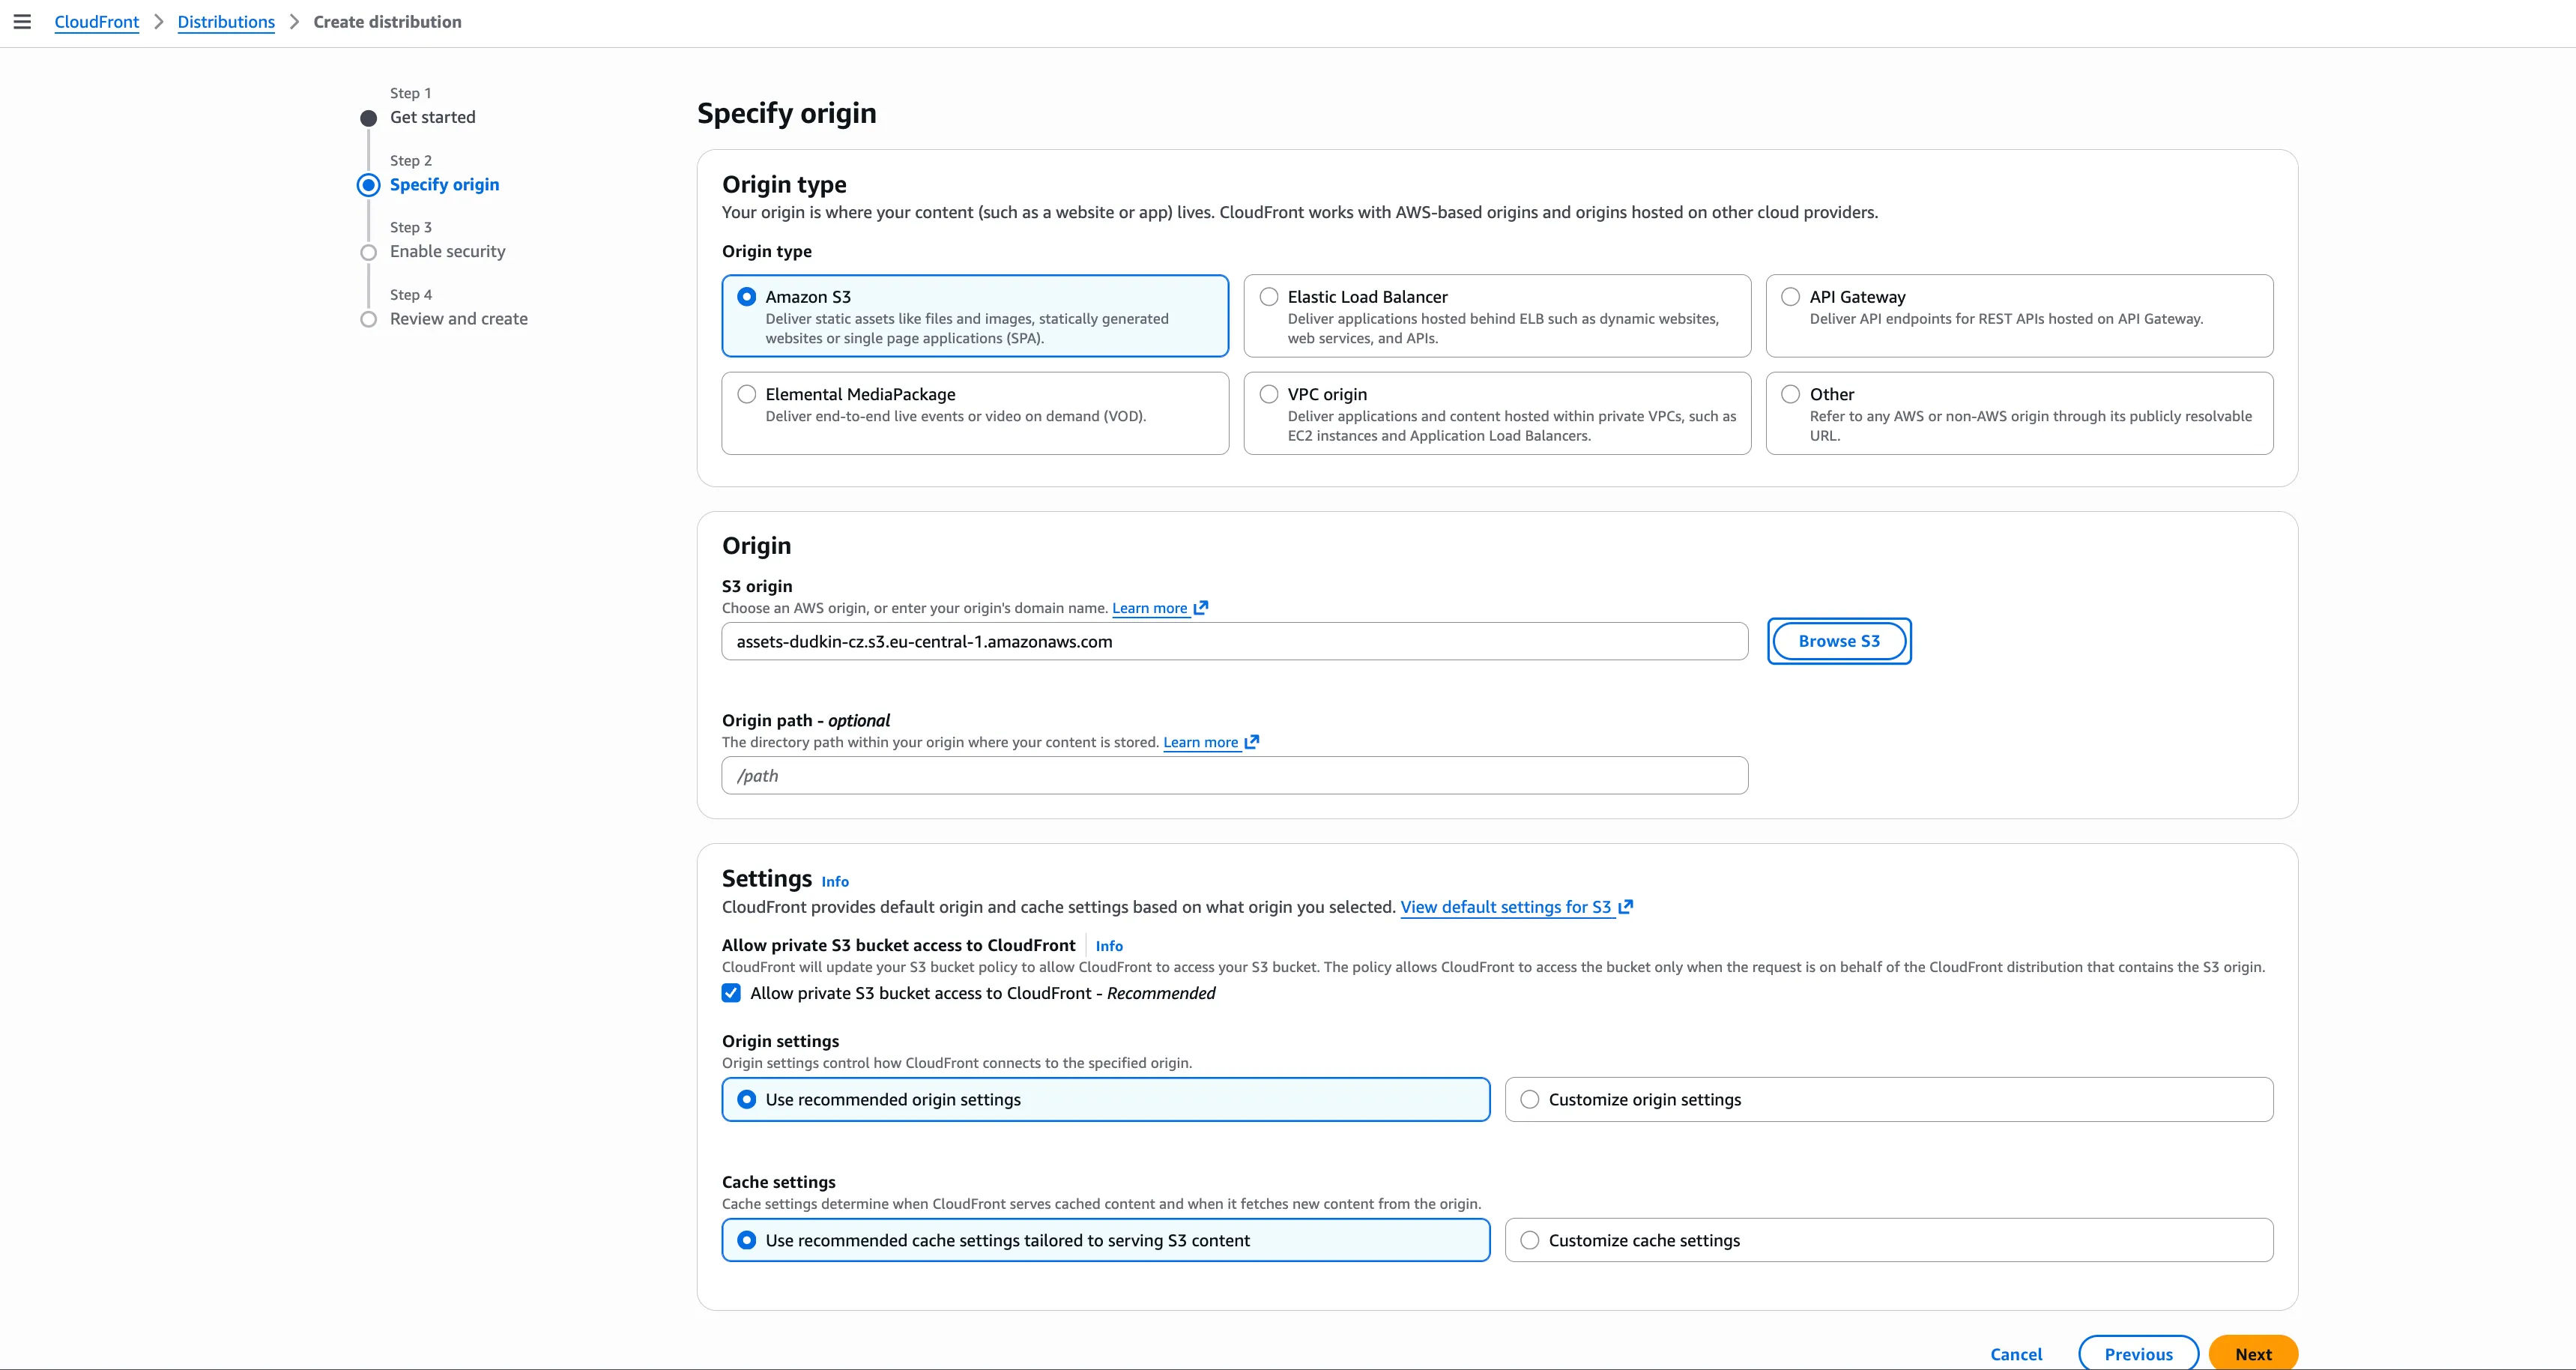Click the Browse S3 button
2576x1370 pixels.
1839,641
